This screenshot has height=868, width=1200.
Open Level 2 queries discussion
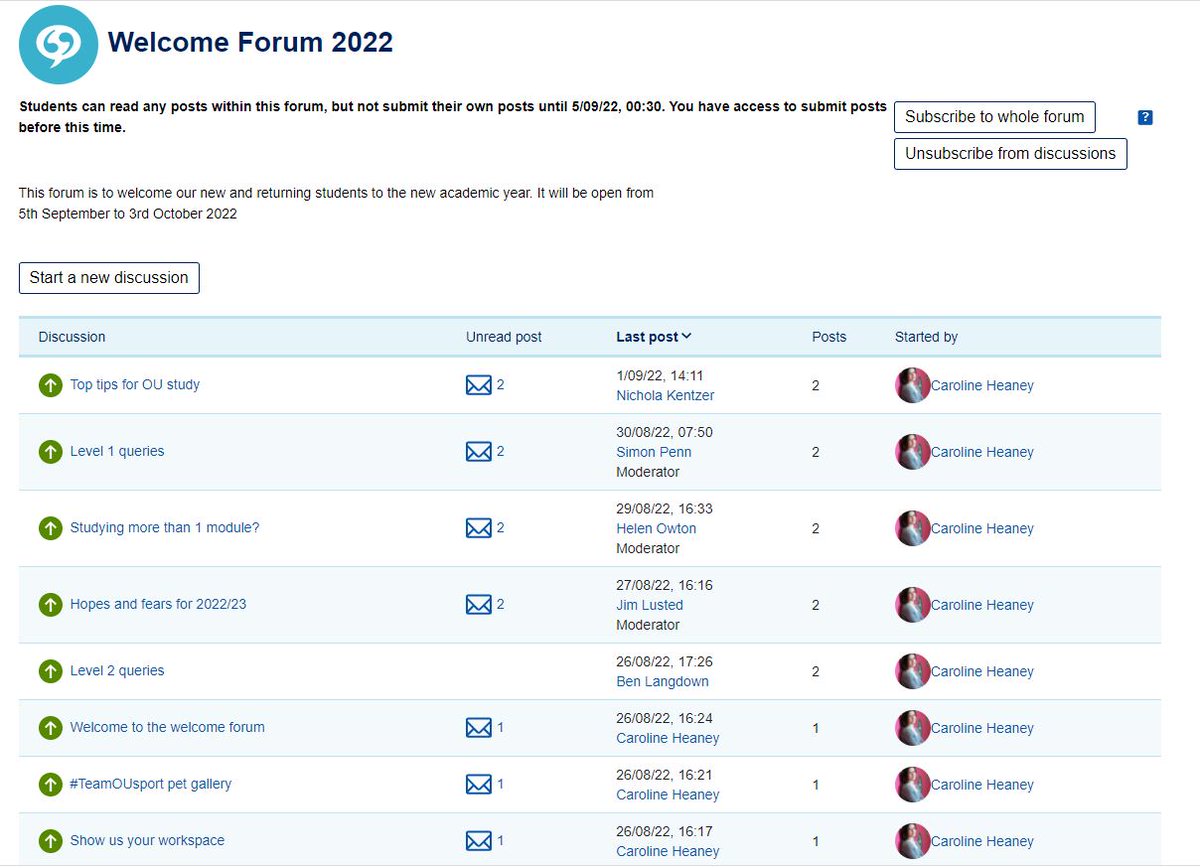point(117,671)
